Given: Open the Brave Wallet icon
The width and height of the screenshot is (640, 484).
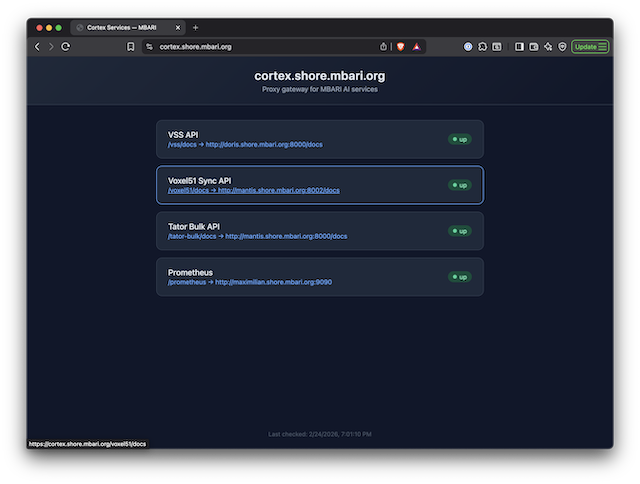Looking at the screenshot, I should click(533, 47).
